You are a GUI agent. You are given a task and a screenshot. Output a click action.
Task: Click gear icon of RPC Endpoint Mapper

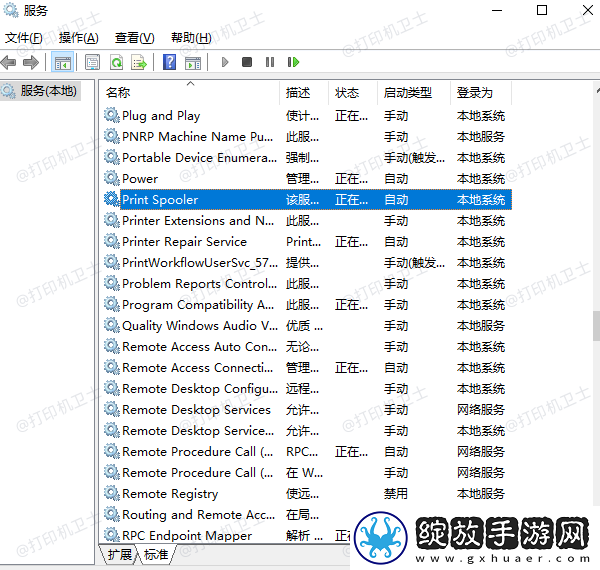click(112, 535)
